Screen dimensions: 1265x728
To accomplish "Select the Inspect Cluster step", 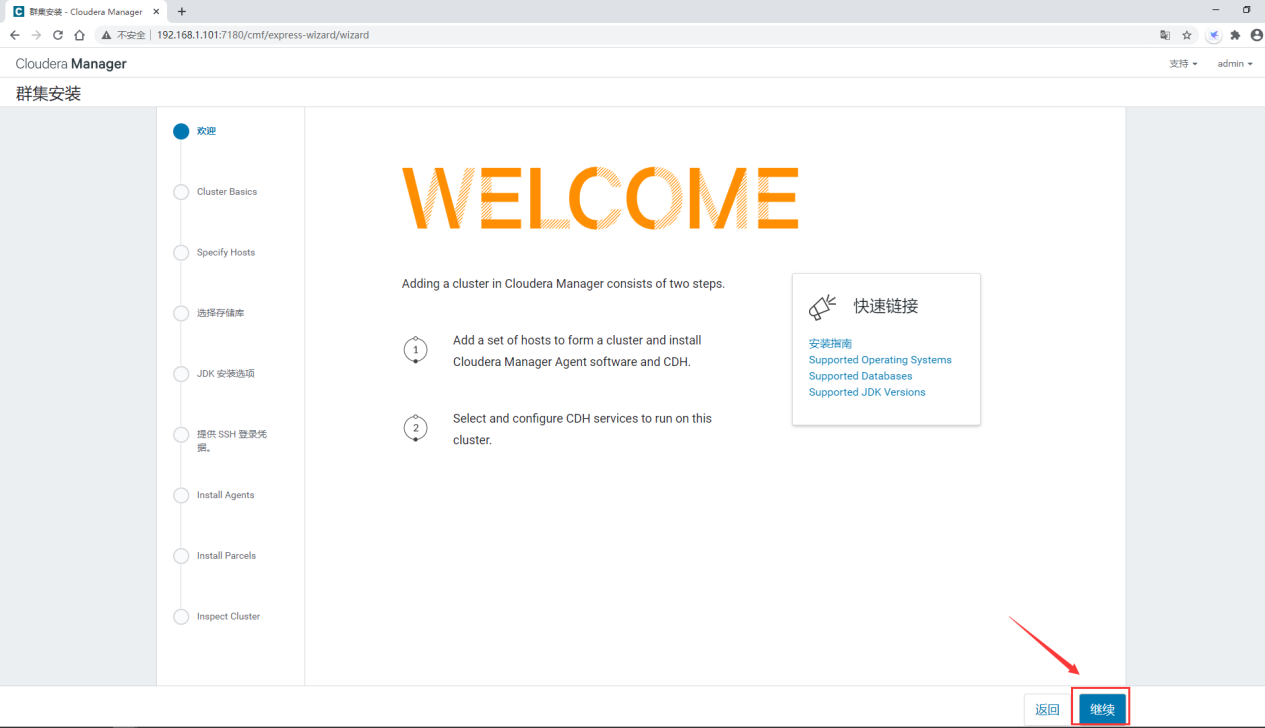I will click(217, 617).
